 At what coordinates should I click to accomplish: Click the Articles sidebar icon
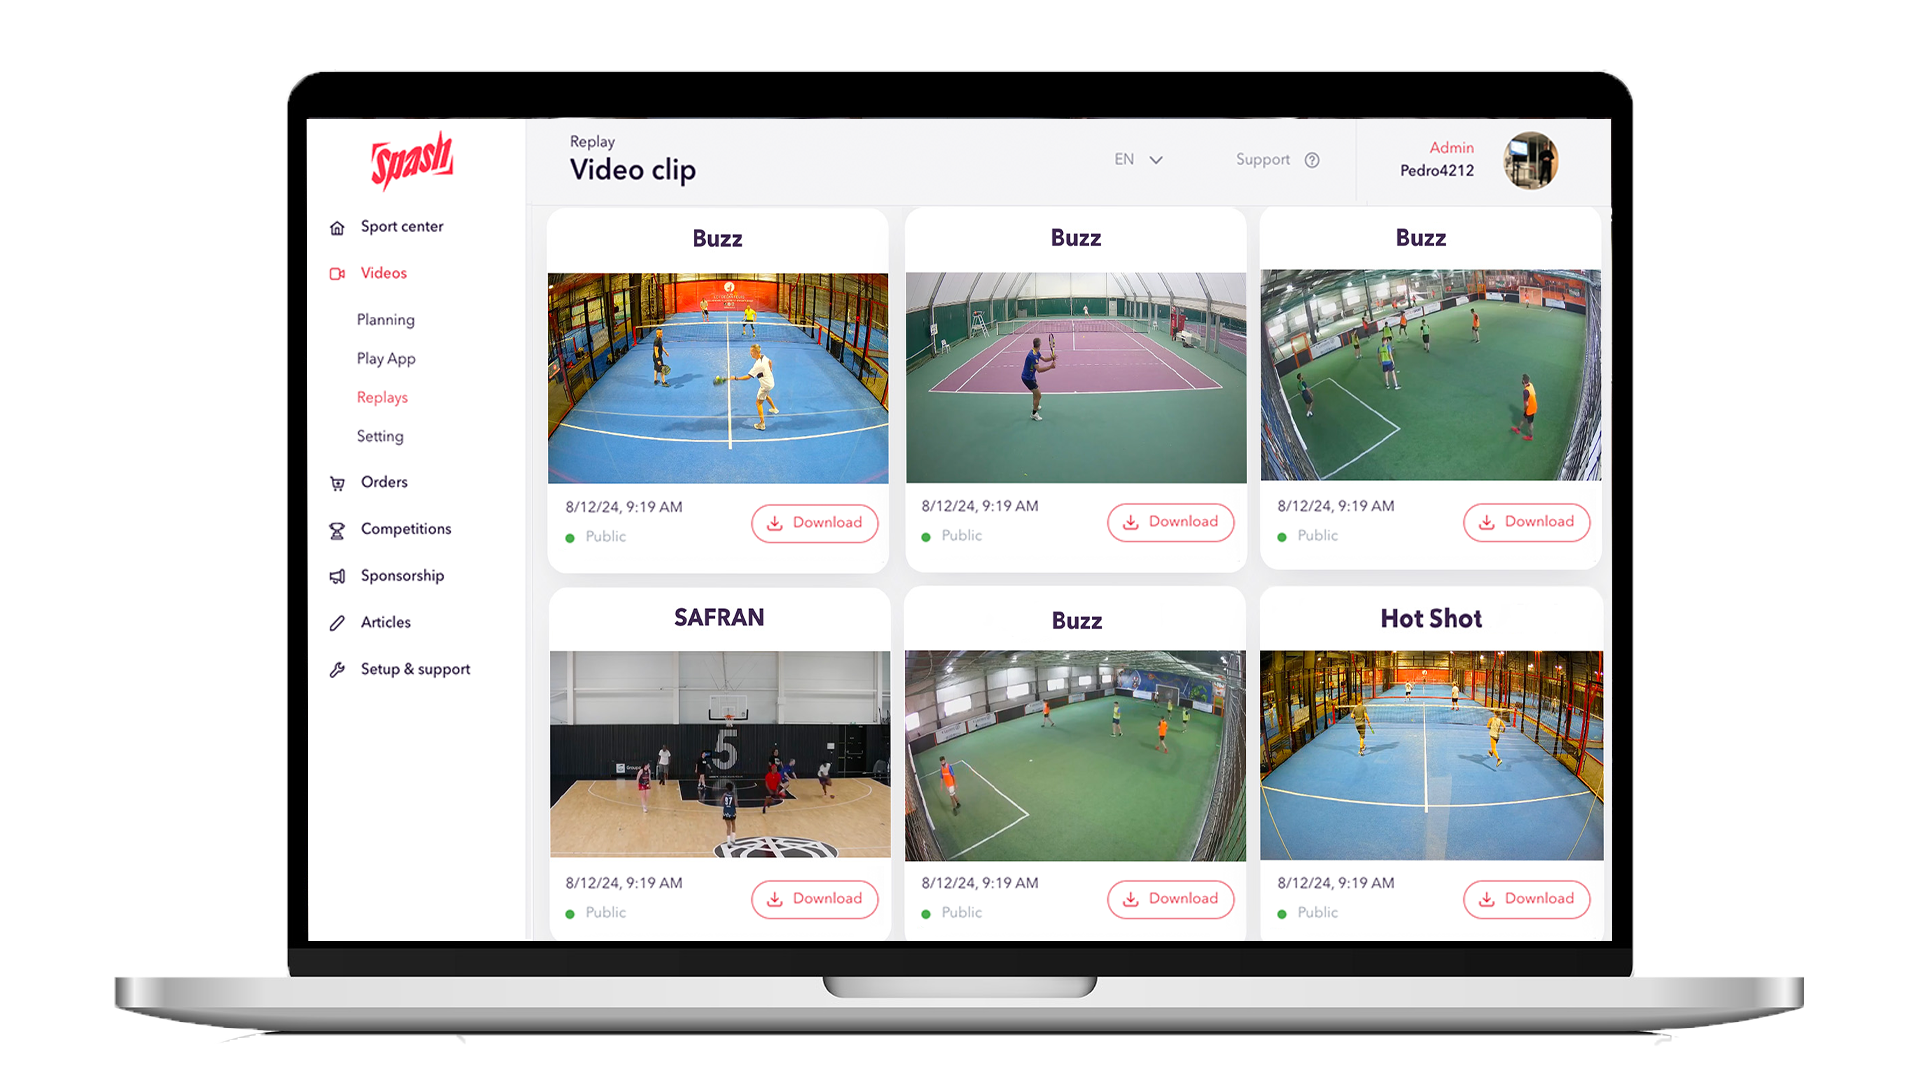tap(336, 622)
